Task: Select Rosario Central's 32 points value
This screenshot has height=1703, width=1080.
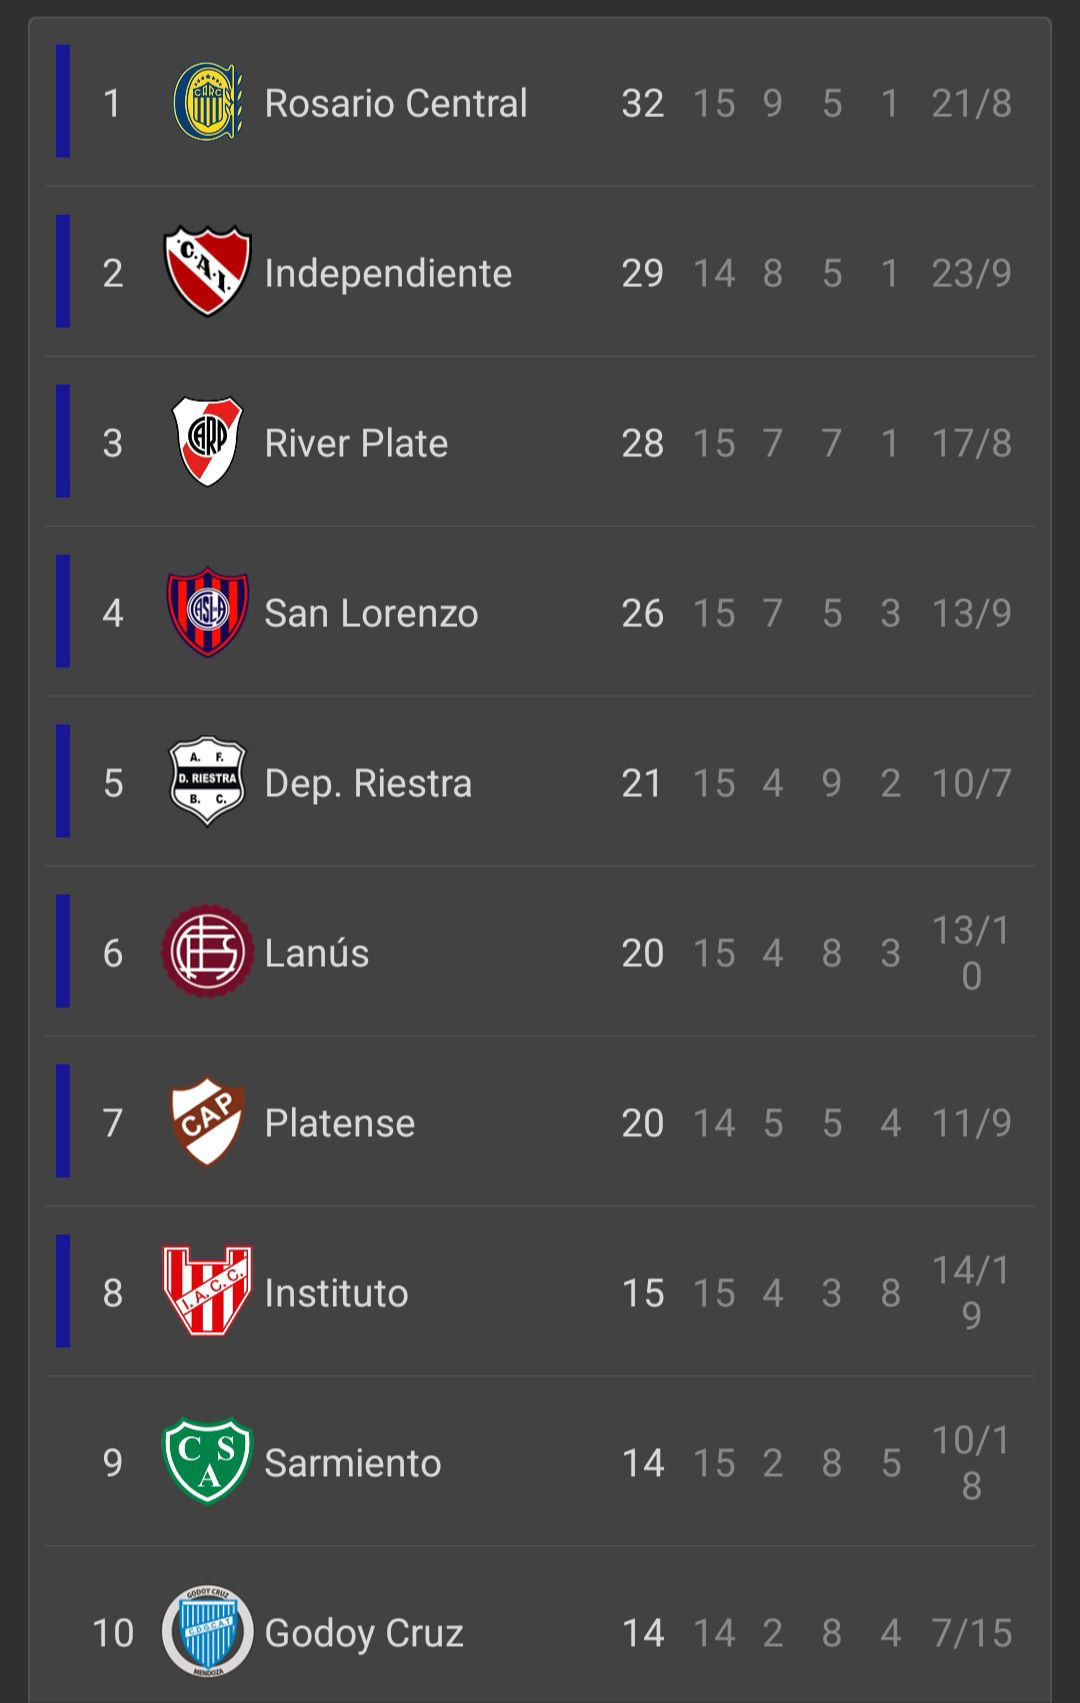Action: pos(643,103)
